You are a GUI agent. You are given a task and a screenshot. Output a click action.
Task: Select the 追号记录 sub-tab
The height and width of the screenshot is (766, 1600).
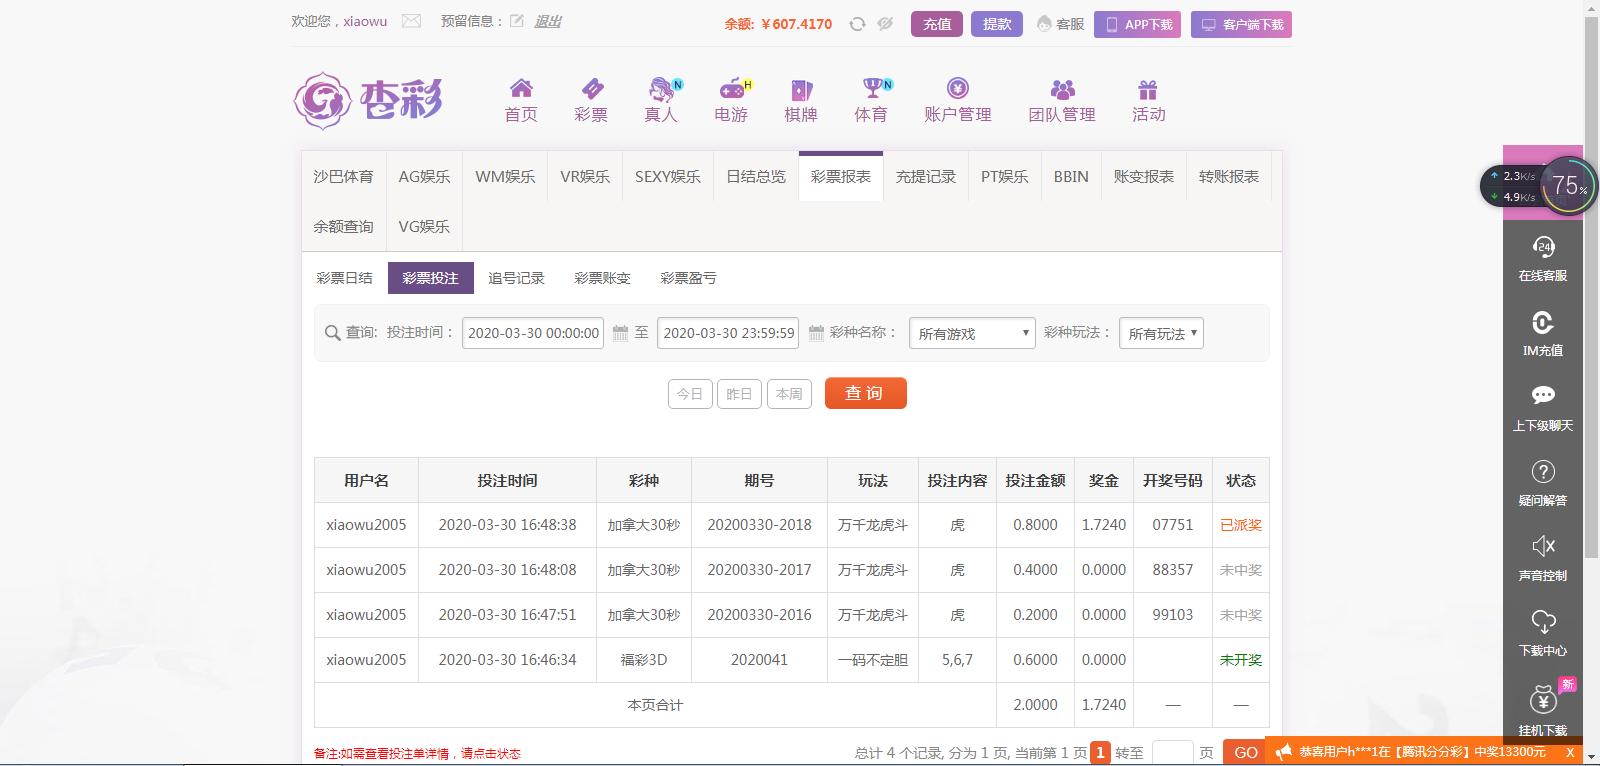[516, 278]
